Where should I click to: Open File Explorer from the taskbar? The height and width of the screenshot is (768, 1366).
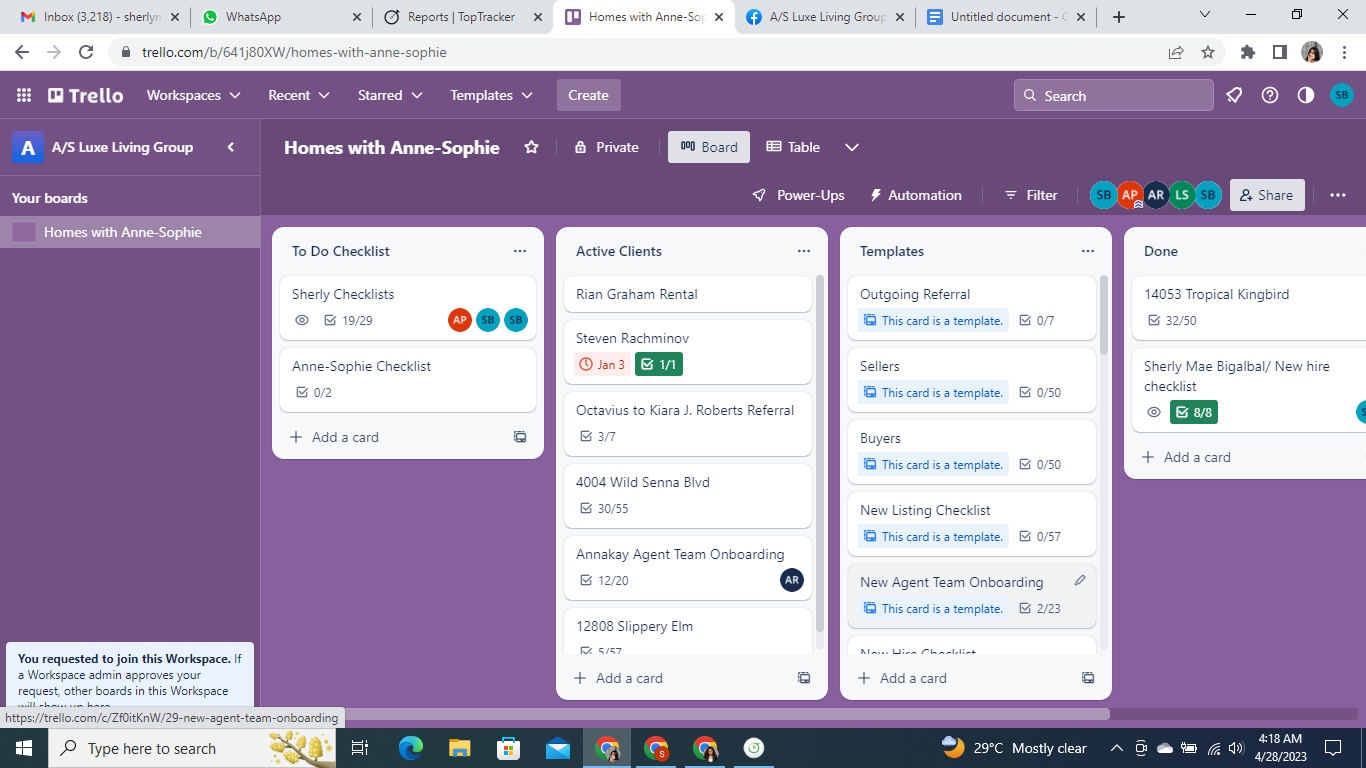click(x=460, y=748)
